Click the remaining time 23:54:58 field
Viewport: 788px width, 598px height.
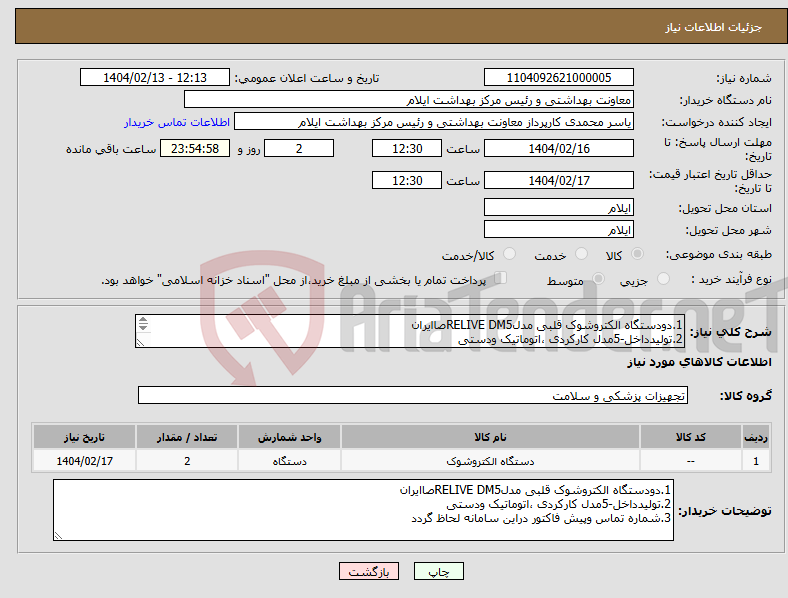pos(195,148)
